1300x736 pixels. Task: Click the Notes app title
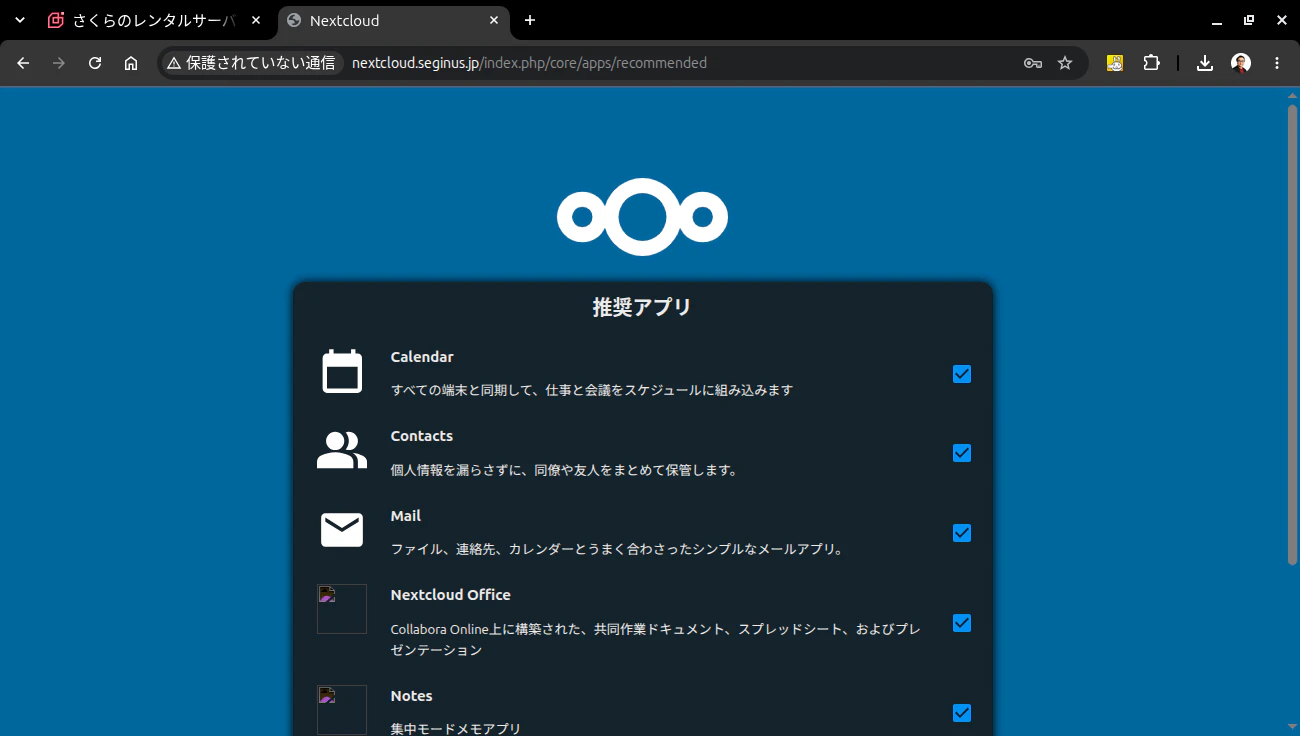tap(412, 696)
